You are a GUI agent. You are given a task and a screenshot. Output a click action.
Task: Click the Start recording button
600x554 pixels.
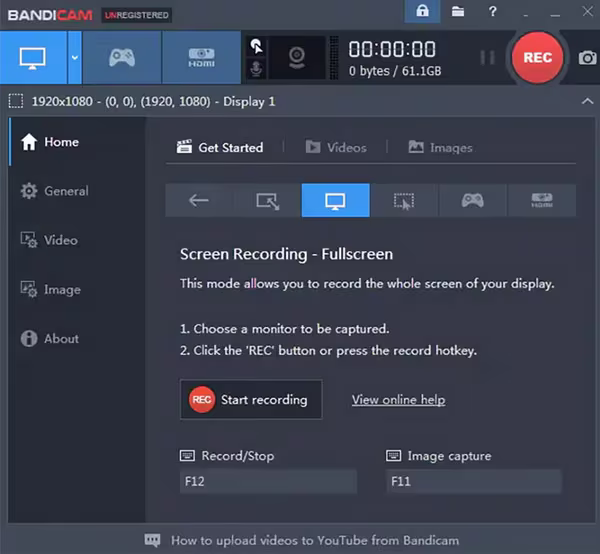point(251,399)
